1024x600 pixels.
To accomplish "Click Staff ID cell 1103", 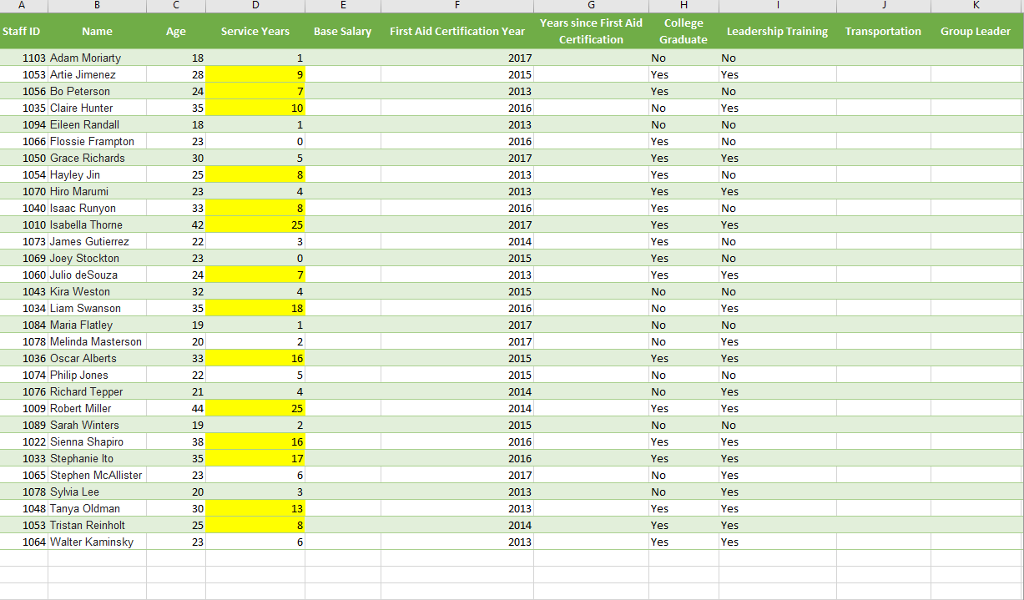I will (24, 58).
